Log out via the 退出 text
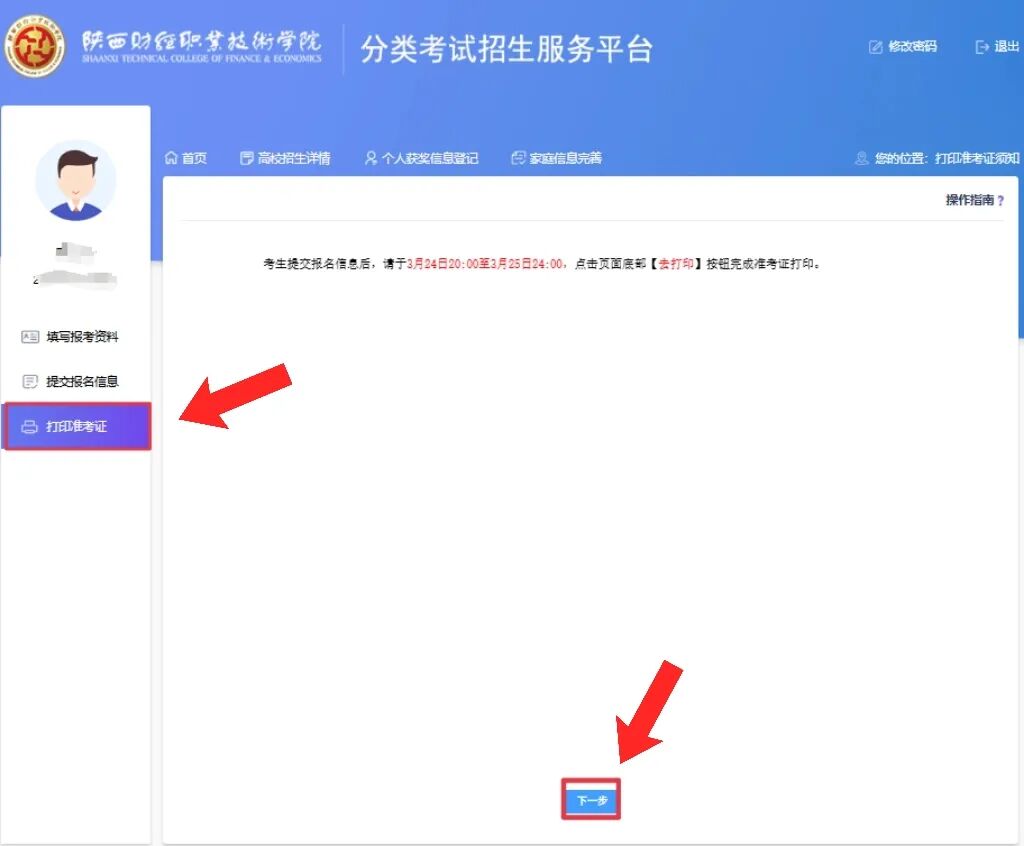Screen dimensions: 1024x846 click(x=1006, y=47)
